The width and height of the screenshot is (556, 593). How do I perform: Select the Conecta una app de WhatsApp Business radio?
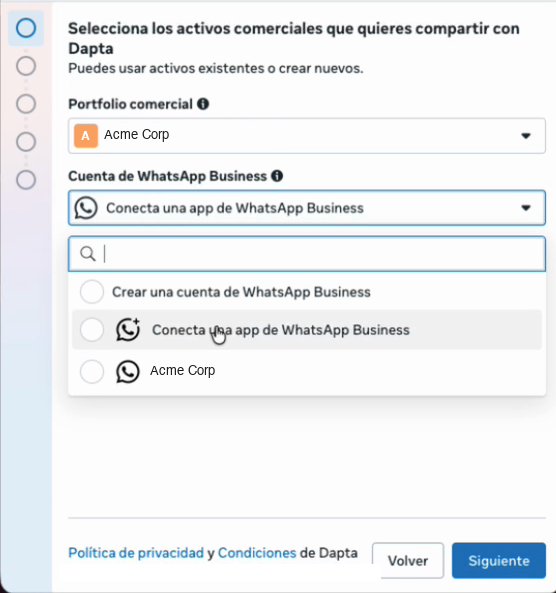(92, 329)
